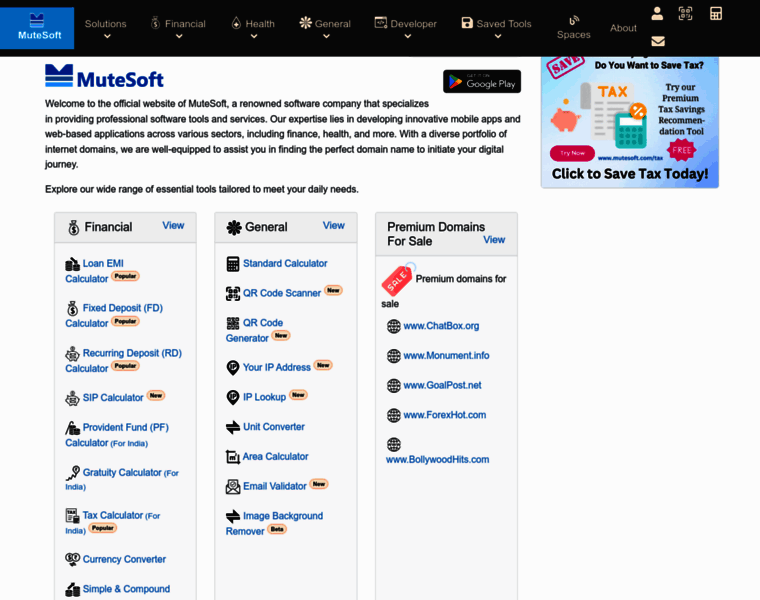This screenshot has width=760, height=600.
Task: Click the envelope contact icon
Action: 658,41
